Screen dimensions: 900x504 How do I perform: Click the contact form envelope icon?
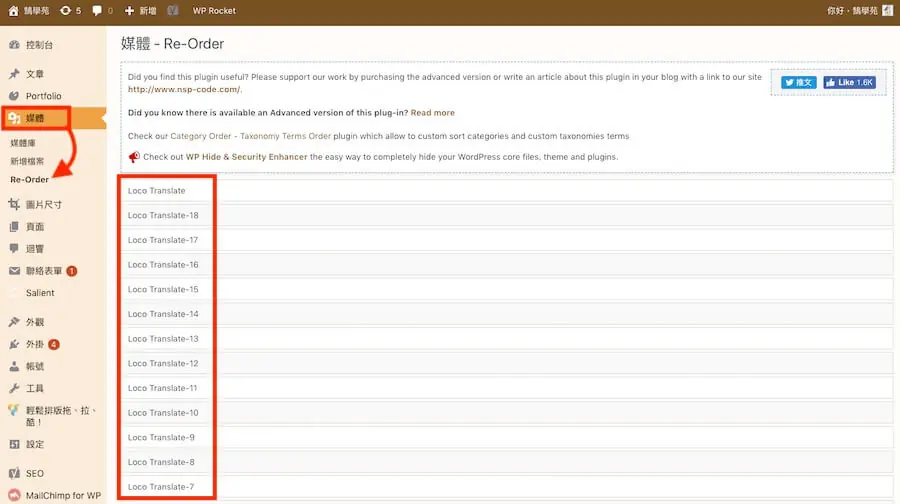(14, 271)
